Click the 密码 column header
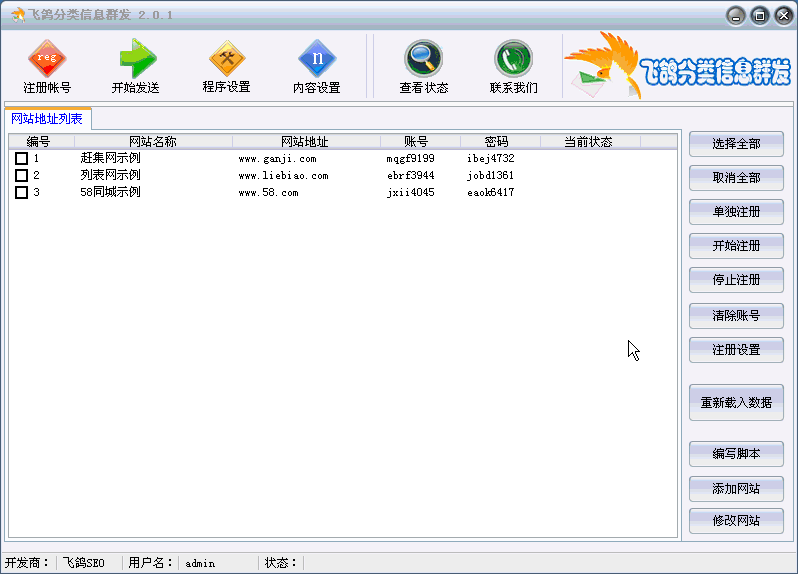 pyautogui.click(x=500, y=141)
